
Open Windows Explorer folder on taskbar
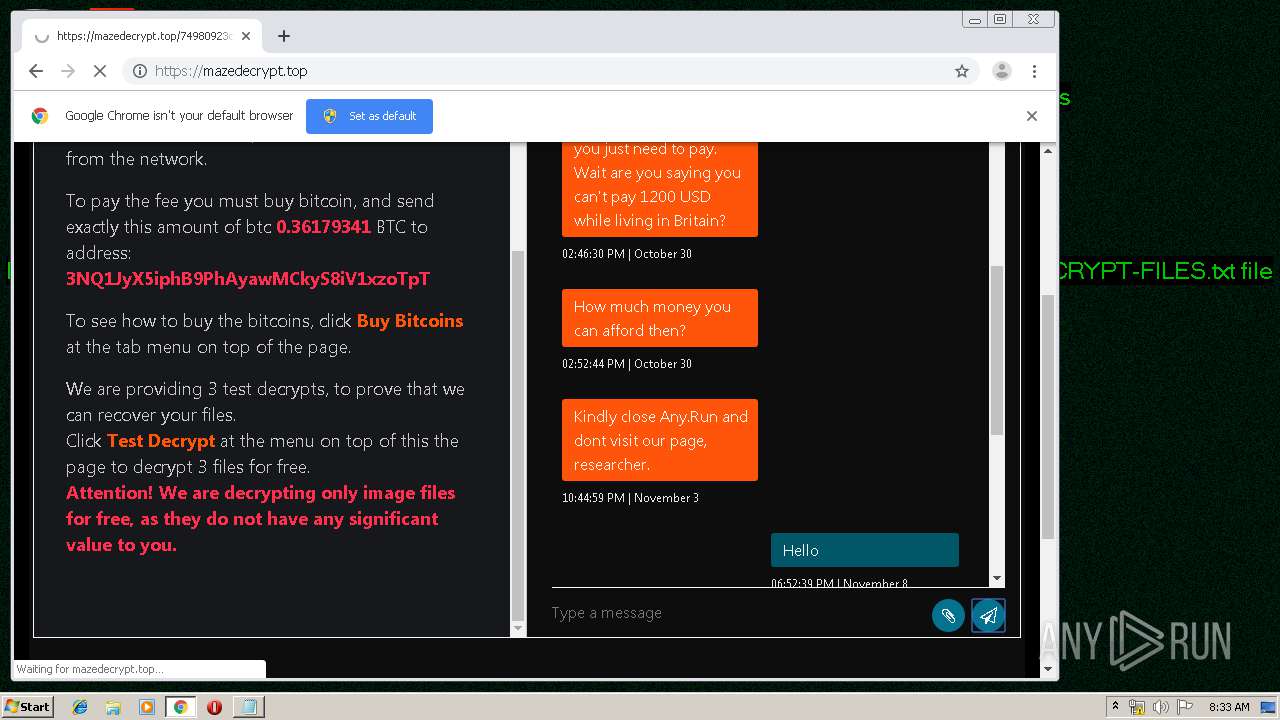113,707
